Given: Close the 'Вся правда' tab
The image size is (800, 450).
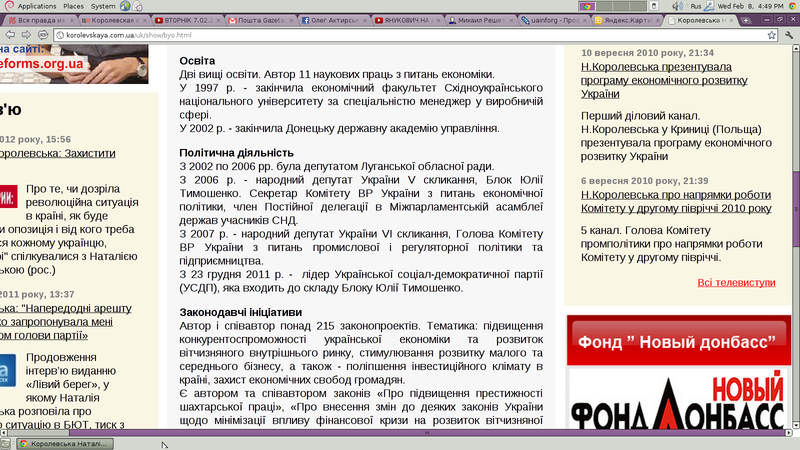Looking at the screenshot, I should (x=72, y=20).
